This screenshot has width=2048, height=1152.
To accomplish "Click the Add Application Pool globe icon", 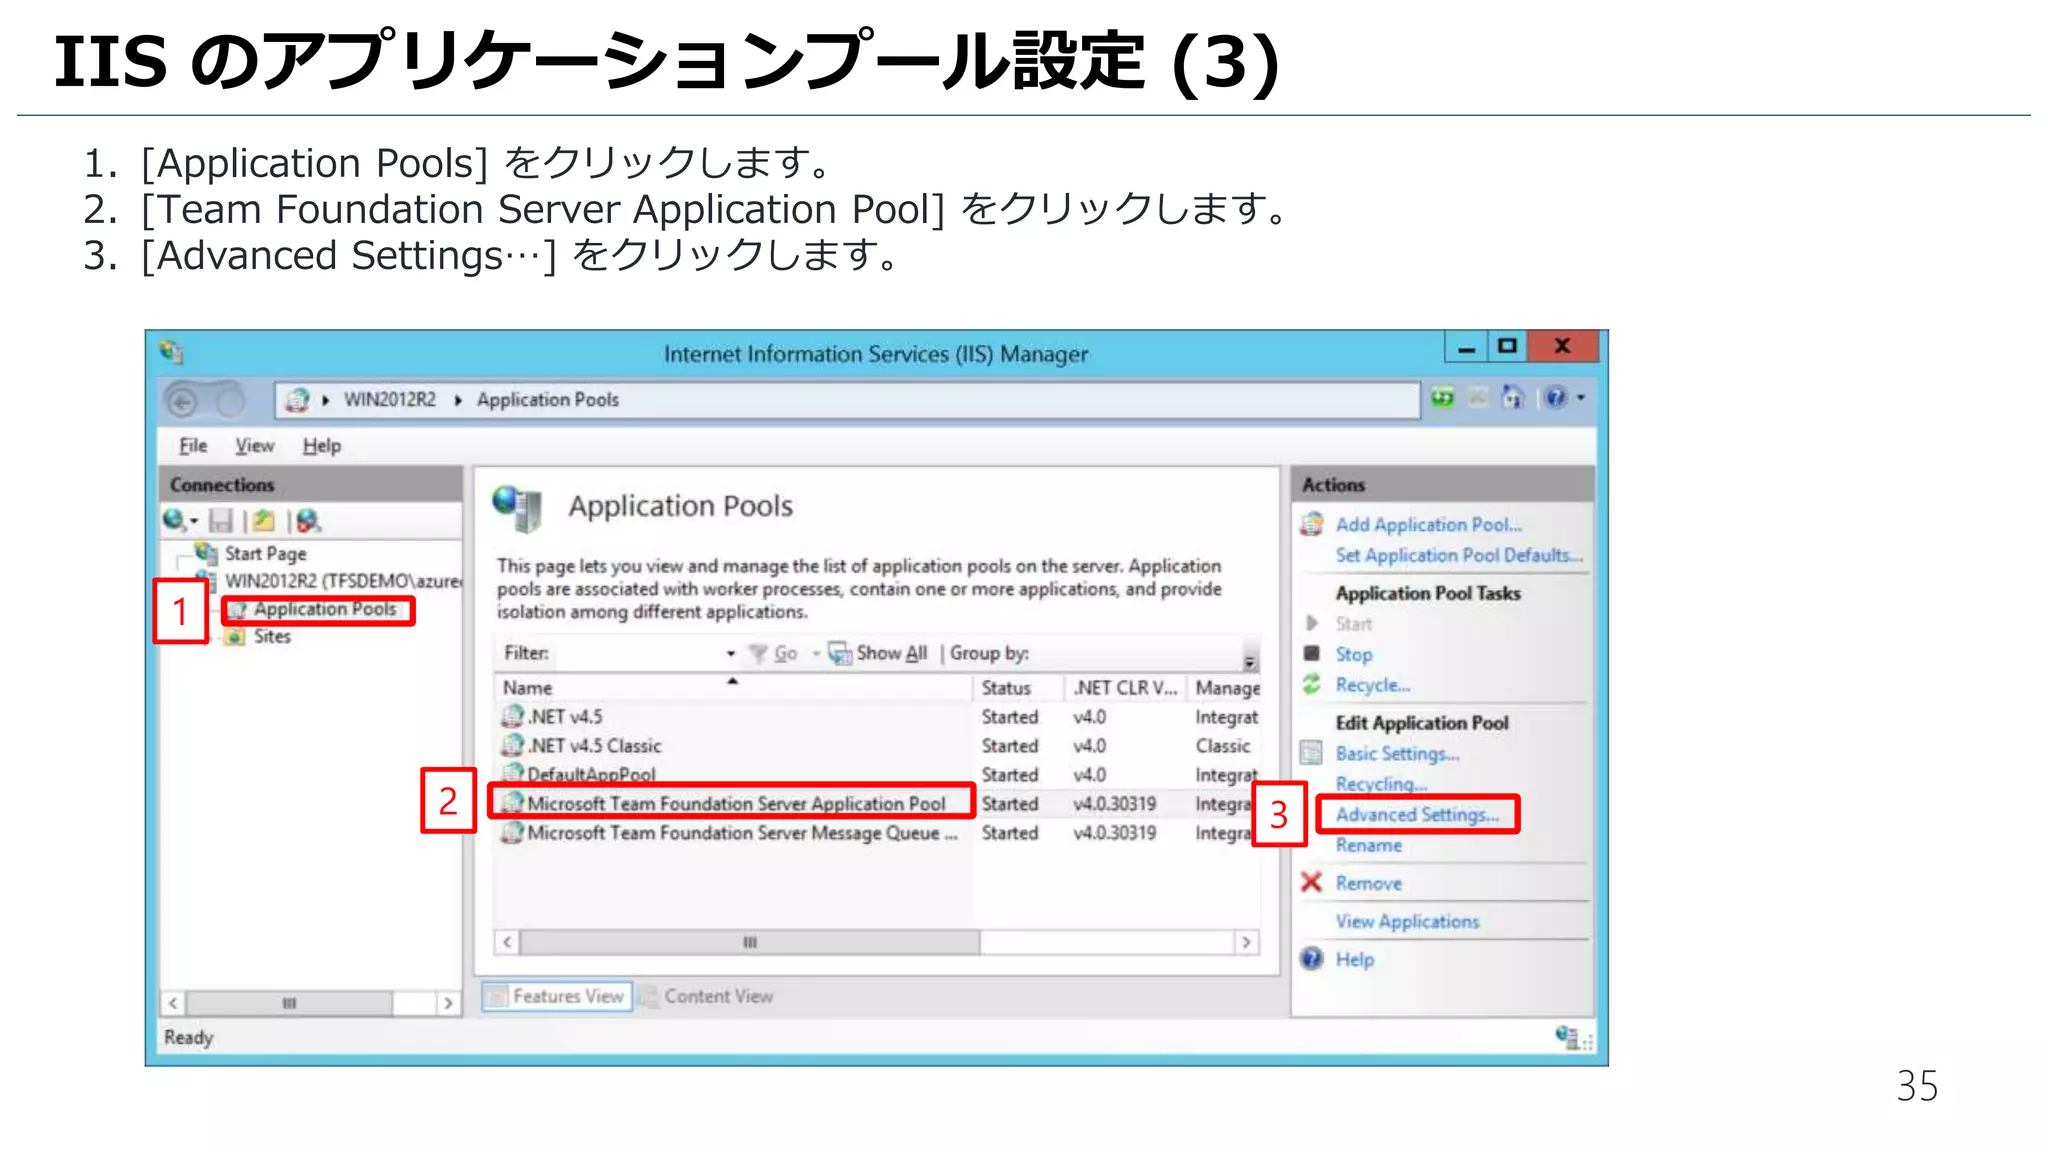I will click(x=1312, y=524).
